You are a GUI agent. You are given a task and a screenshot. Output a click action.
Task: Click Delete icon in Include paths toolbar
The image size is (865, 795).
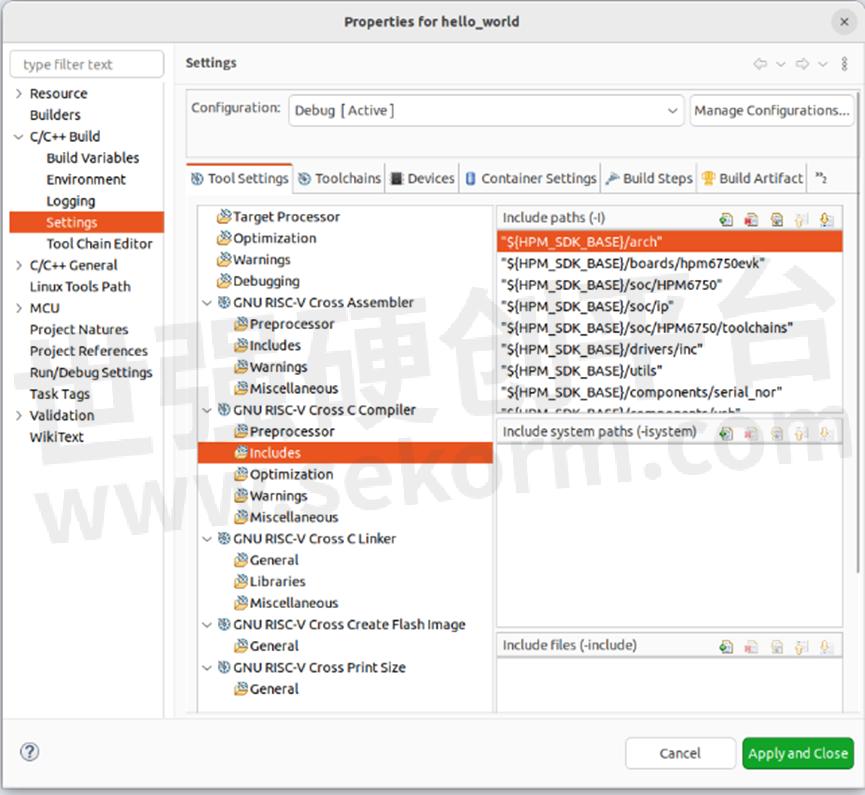pyautogui.click(x=751, y=220)
